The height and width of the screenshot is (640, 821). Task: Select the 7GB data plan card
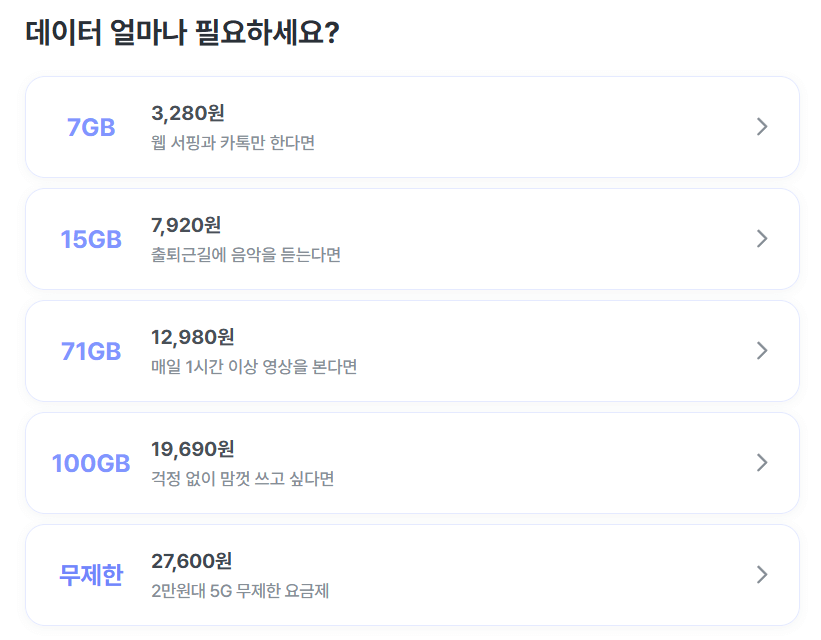click(x=410, y=127)
